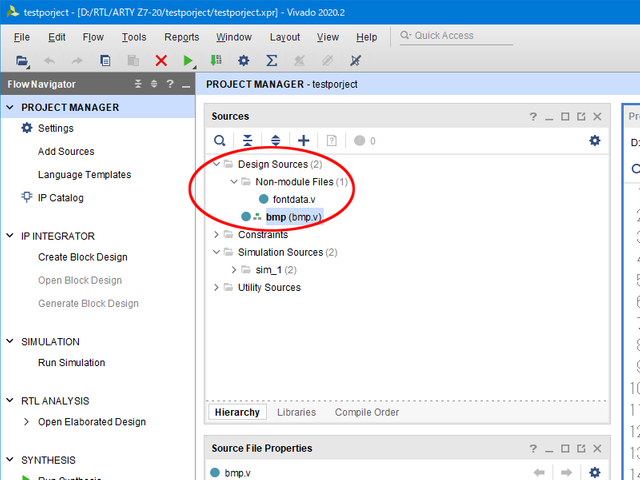The width and height of the screenshot is (640, 480).
Task: Click the IP Catalog entry
Action: click(60, 198)
